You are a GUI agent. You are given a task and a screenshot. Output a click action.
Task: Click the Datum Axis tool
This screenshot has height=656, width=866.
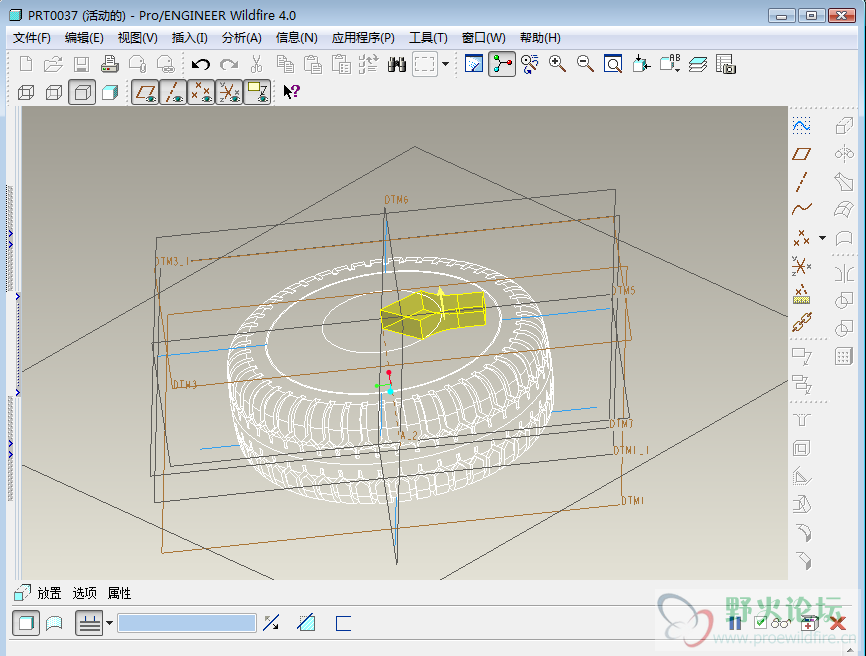coord(801,182)
